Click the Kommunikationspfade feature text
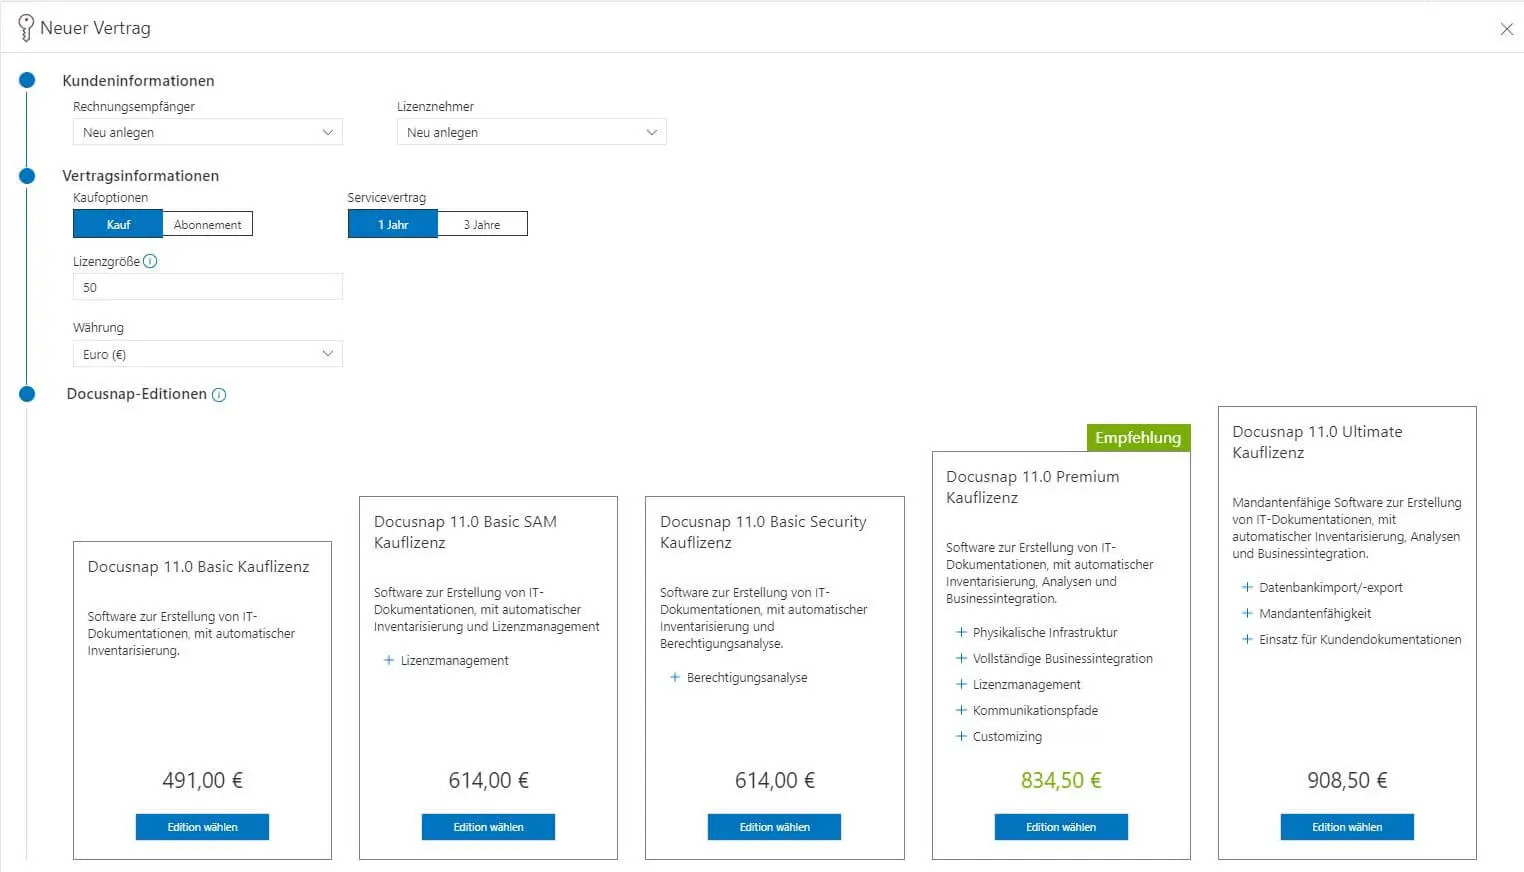This screenshot has height=872, width=1524. [1035, 710]
